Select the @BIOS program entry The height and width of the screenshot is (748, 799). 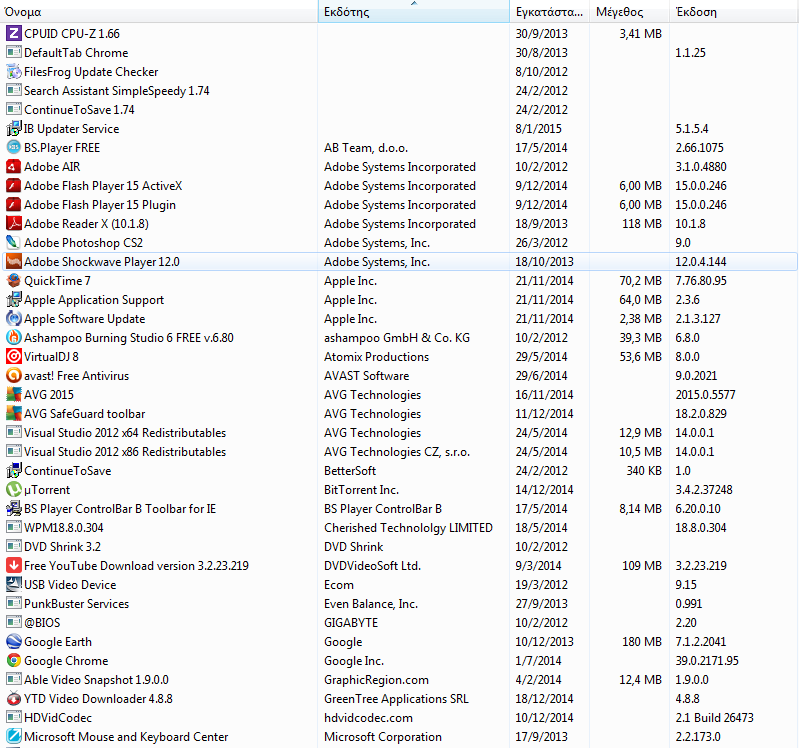400,623
